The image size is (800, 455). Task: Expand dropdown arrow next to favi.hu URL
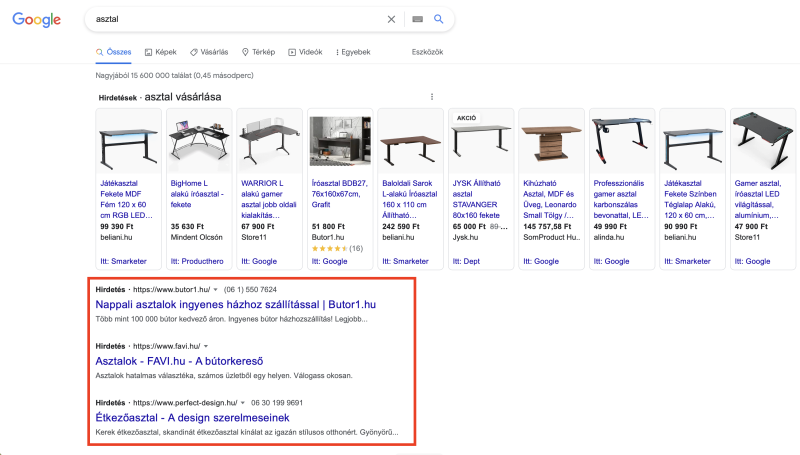(x=205, y=345)
